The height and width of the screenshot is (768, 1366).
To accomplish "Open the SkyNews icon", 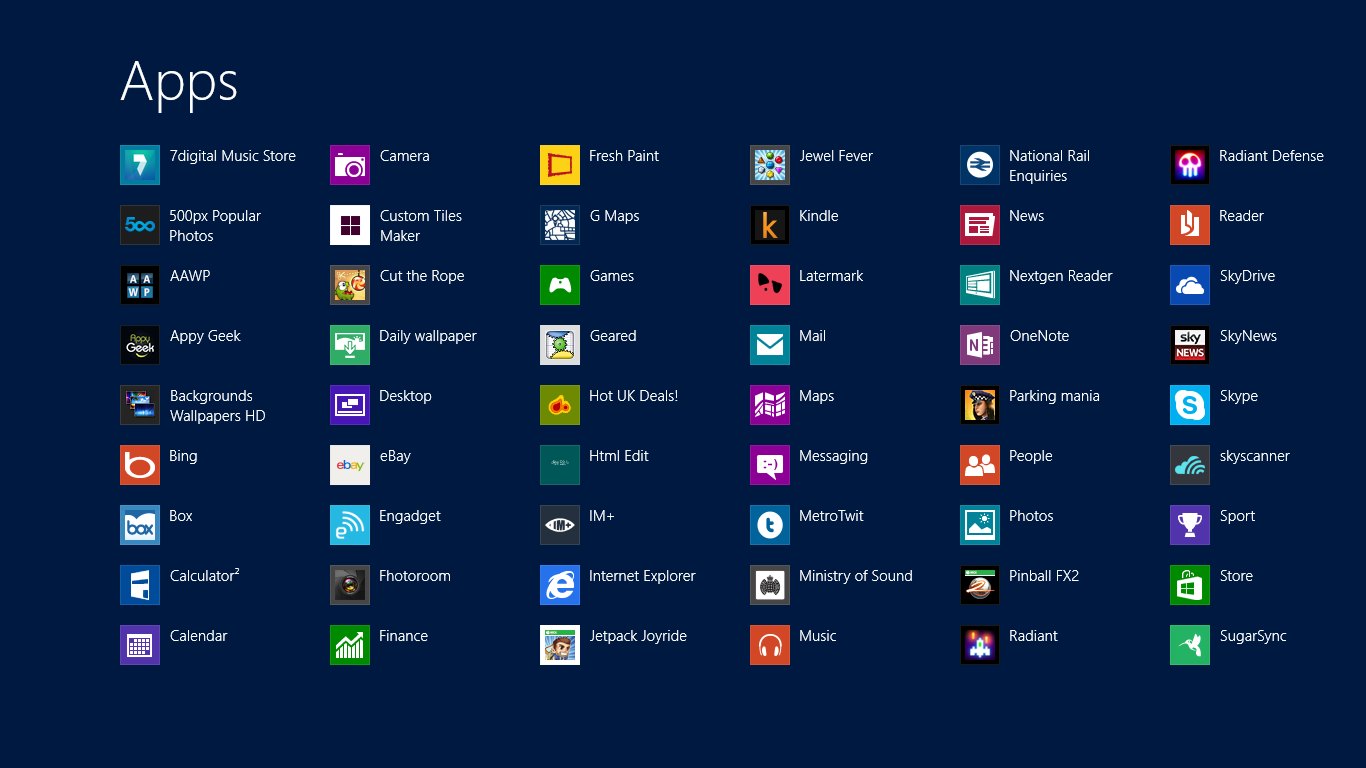I will [1190, 345].
